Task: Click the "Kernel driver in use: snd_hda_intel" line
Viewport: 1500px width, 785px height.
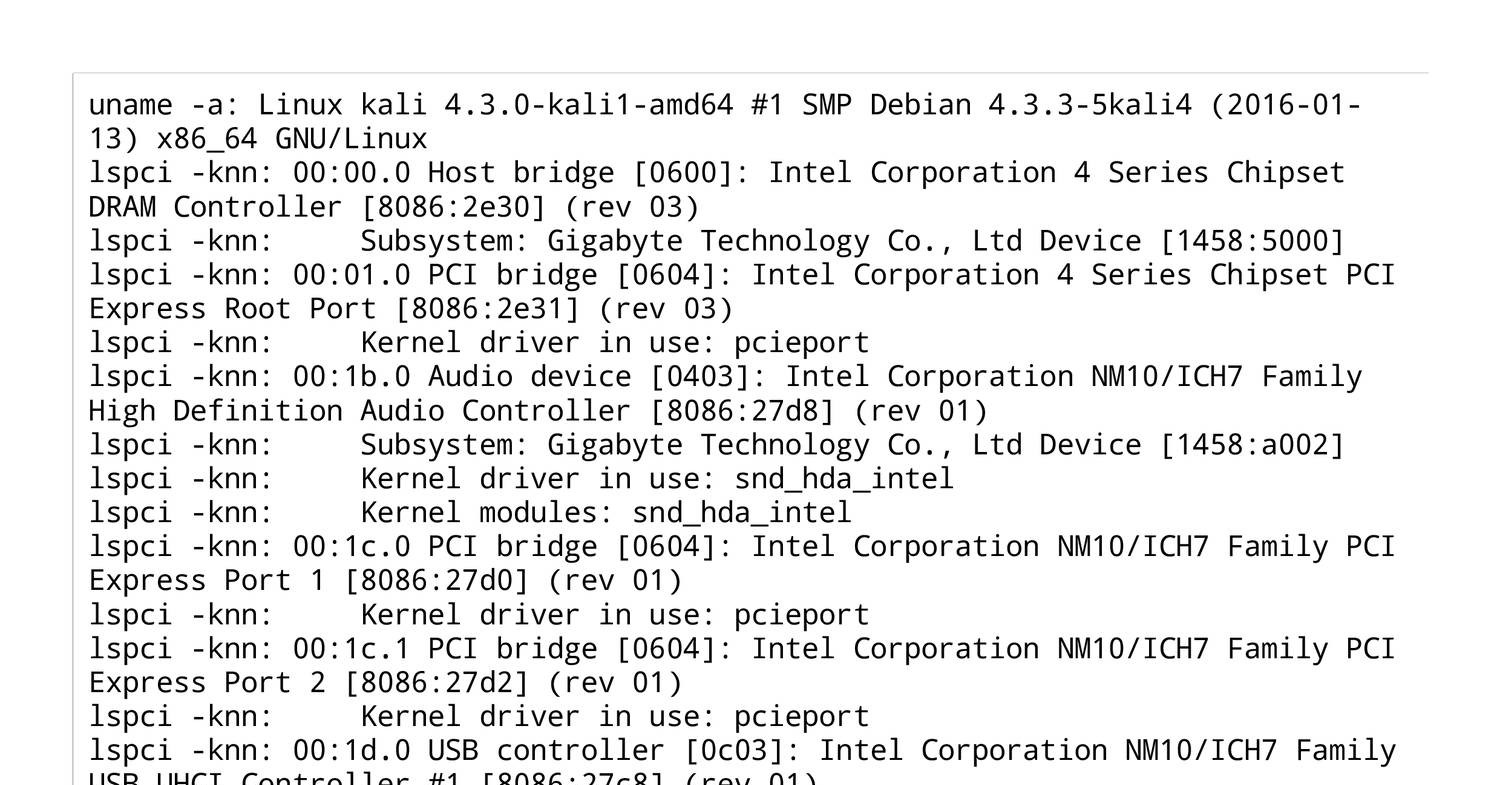Action: tap(657, 479)
